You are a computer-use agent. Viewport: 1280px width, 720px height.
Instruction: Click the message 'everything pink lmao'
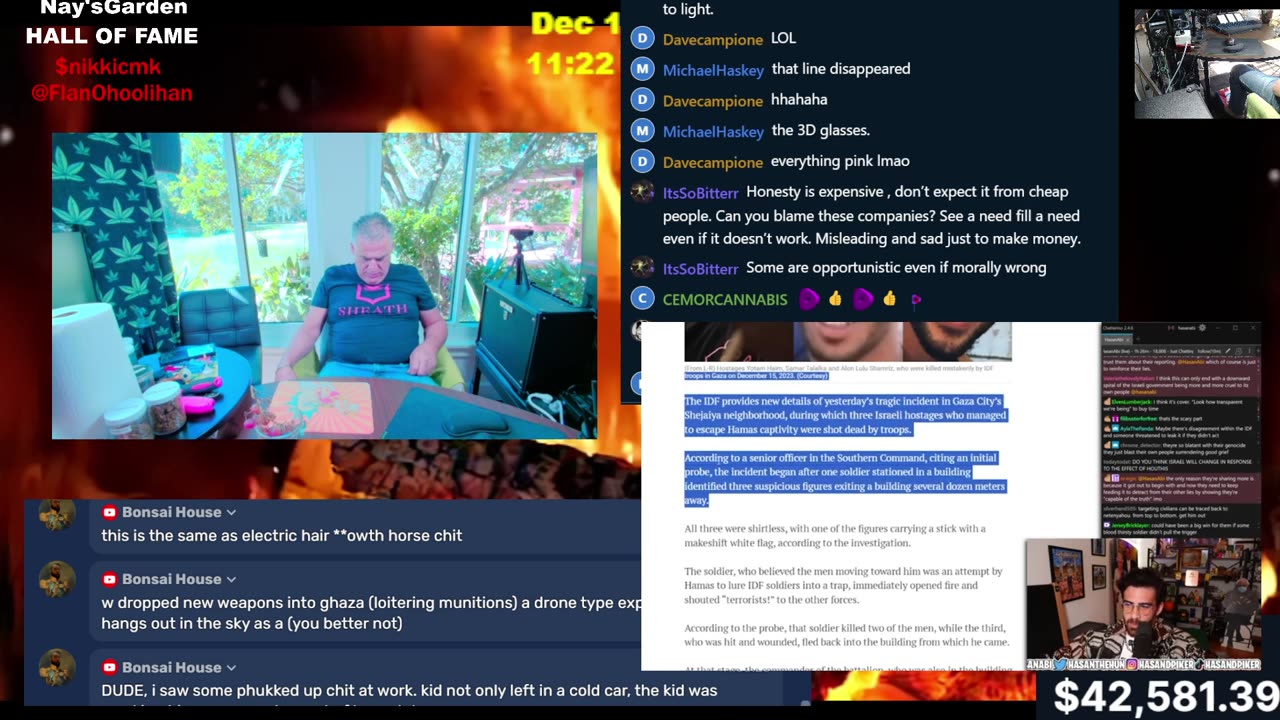coord(840,161)
